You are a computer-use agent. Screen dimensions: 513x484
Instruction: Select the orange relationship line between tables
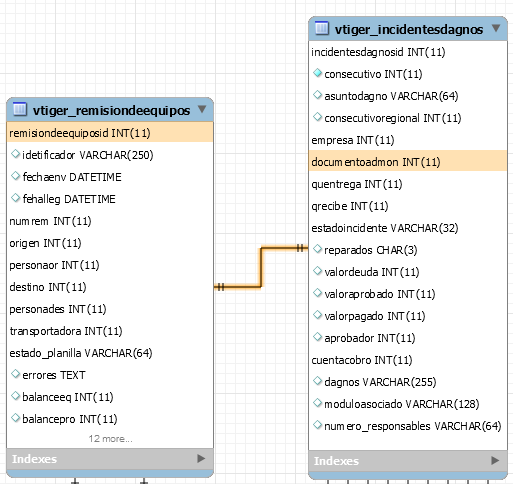(261, 267)
